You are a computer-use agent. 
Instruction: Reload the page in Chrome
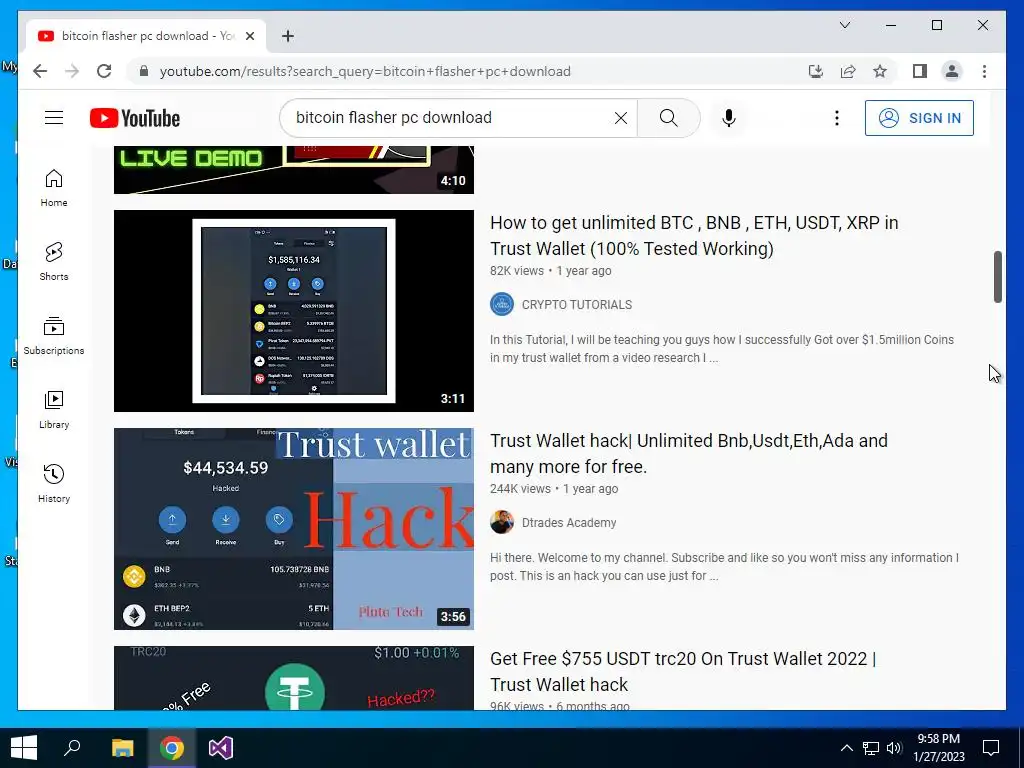tap(104, 71)
